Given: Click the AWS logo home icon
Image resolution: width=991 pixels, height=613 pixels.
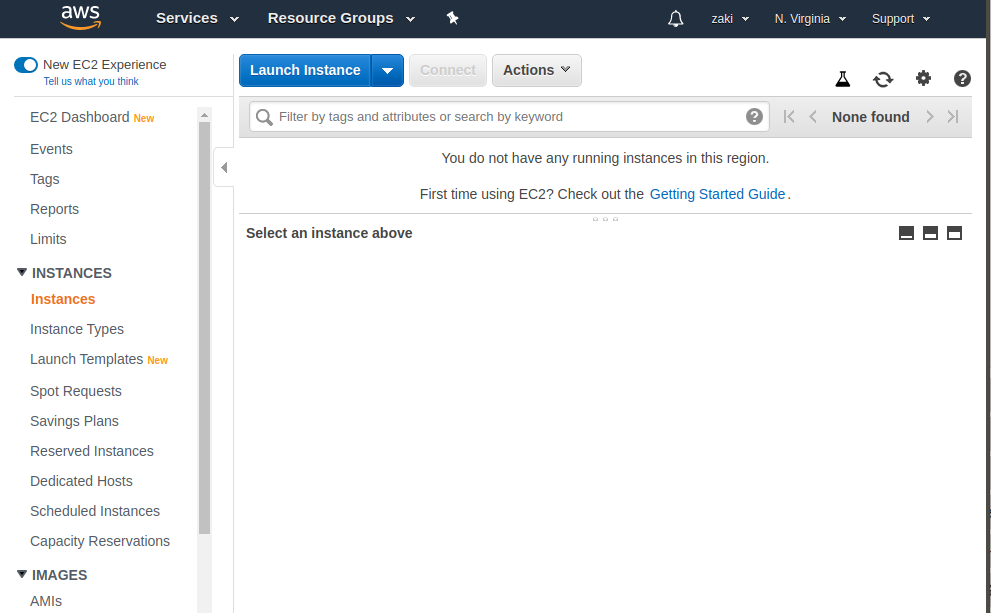Looking at the screenshot, I should pos(80,18).
